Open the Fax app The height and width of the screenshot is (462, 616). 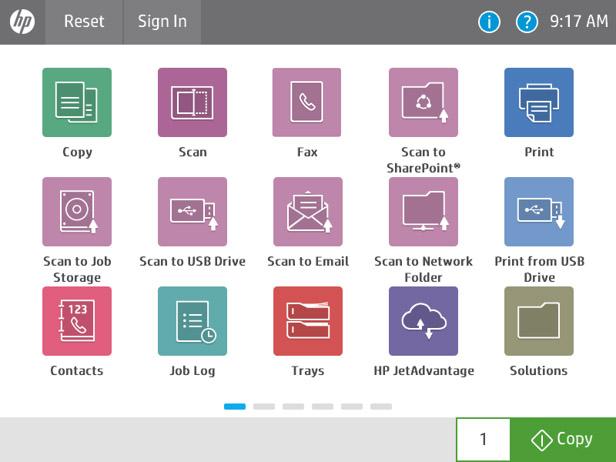tap(307, 103)
